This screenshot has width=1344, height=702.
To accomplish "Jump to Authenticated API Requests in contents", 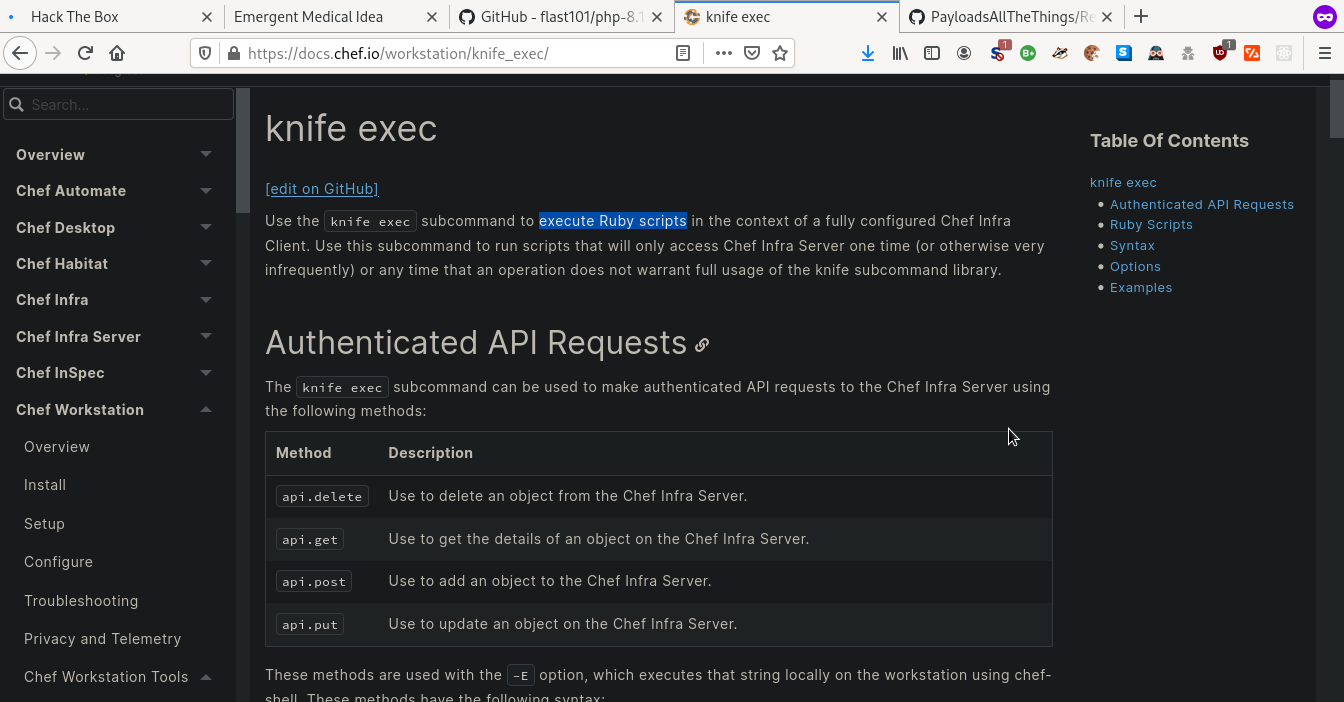I will click(x=1202, y=204).
